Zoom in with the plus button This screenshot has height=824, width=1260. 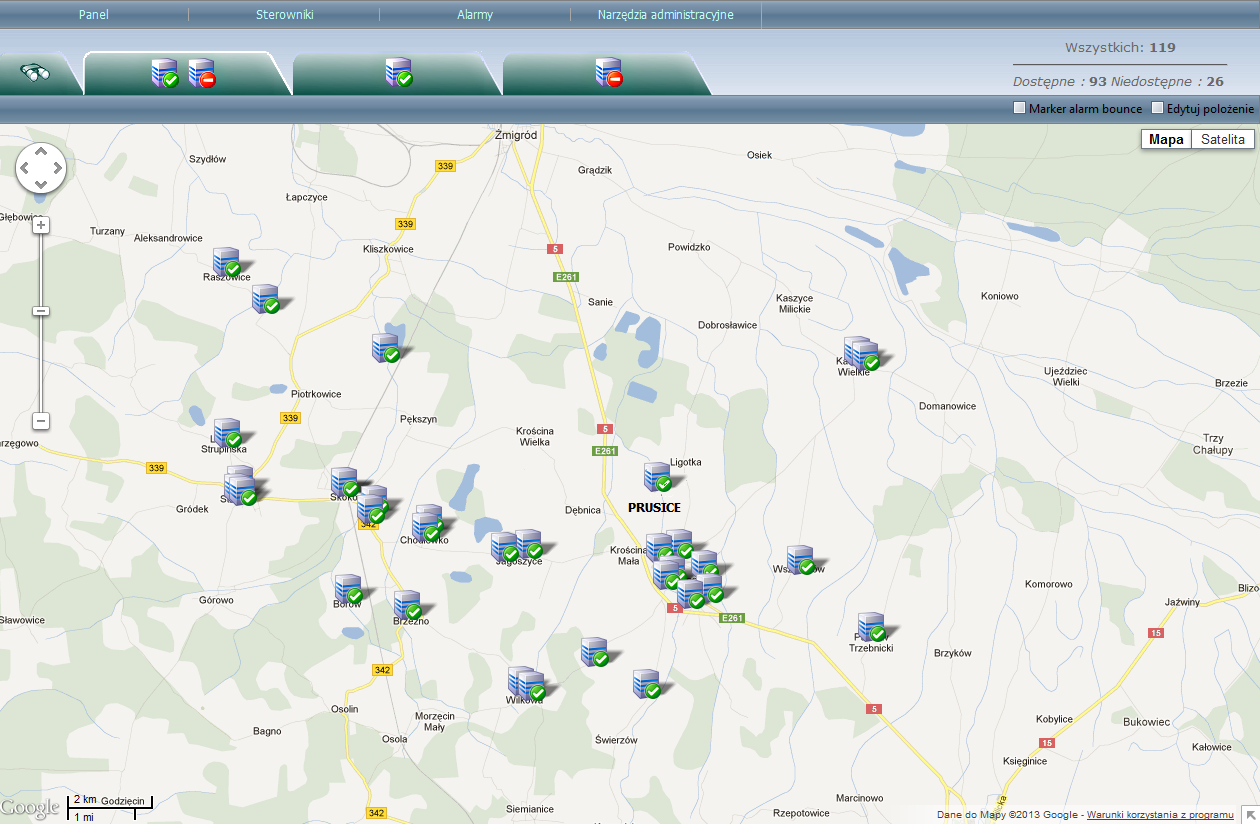(x=41, y=225)
